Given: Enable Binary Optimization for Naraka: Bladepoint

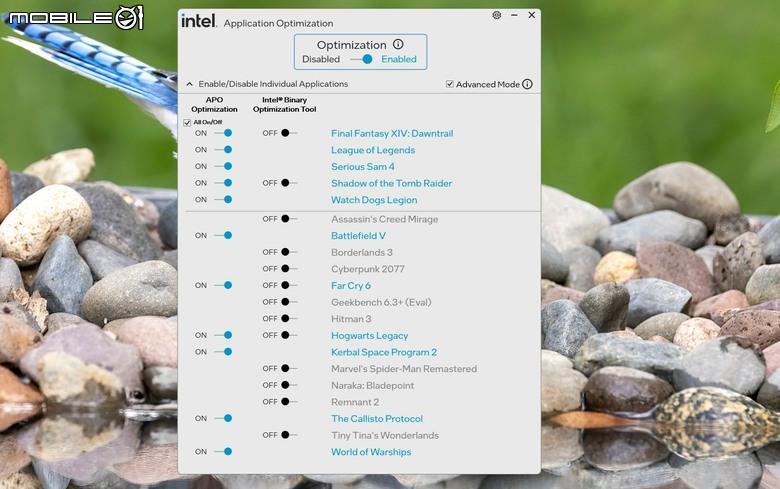Looking at the screenshot, I should pos(289,385).
